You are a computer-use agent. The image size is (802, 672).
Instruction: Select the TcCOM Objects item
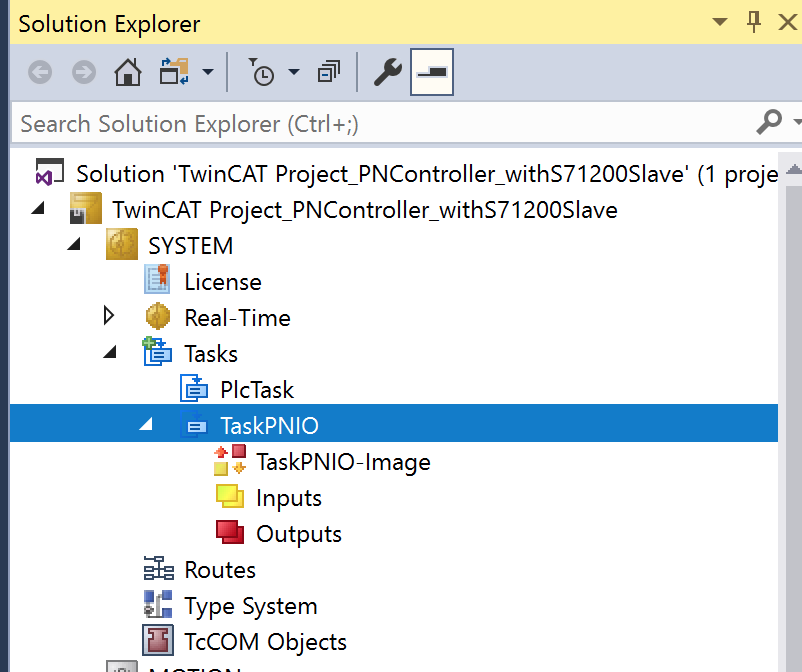265,642
